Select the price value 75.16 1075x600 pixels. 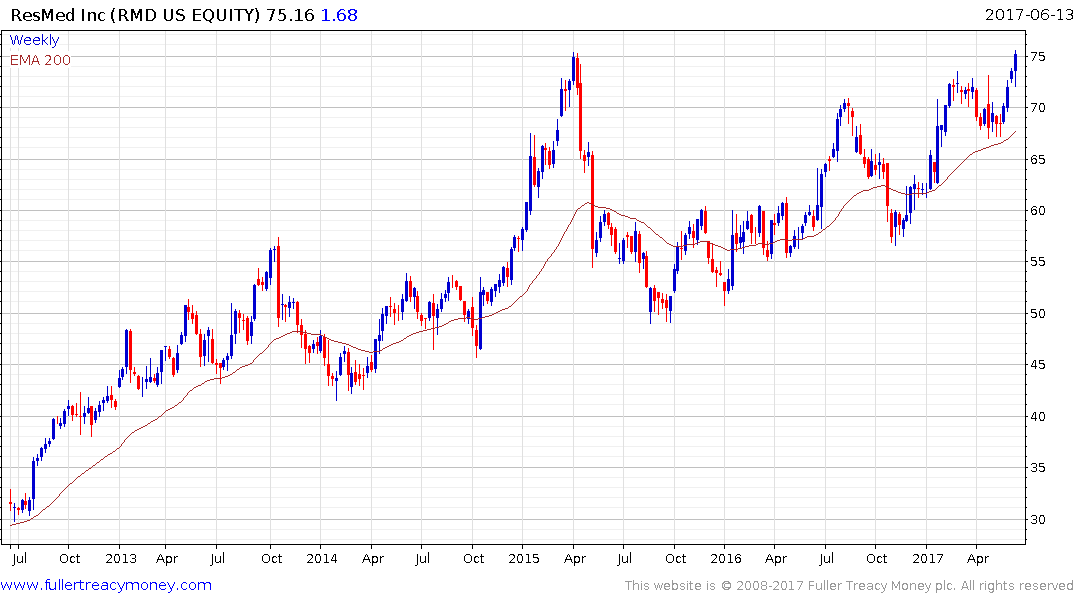tap(290, 15)
